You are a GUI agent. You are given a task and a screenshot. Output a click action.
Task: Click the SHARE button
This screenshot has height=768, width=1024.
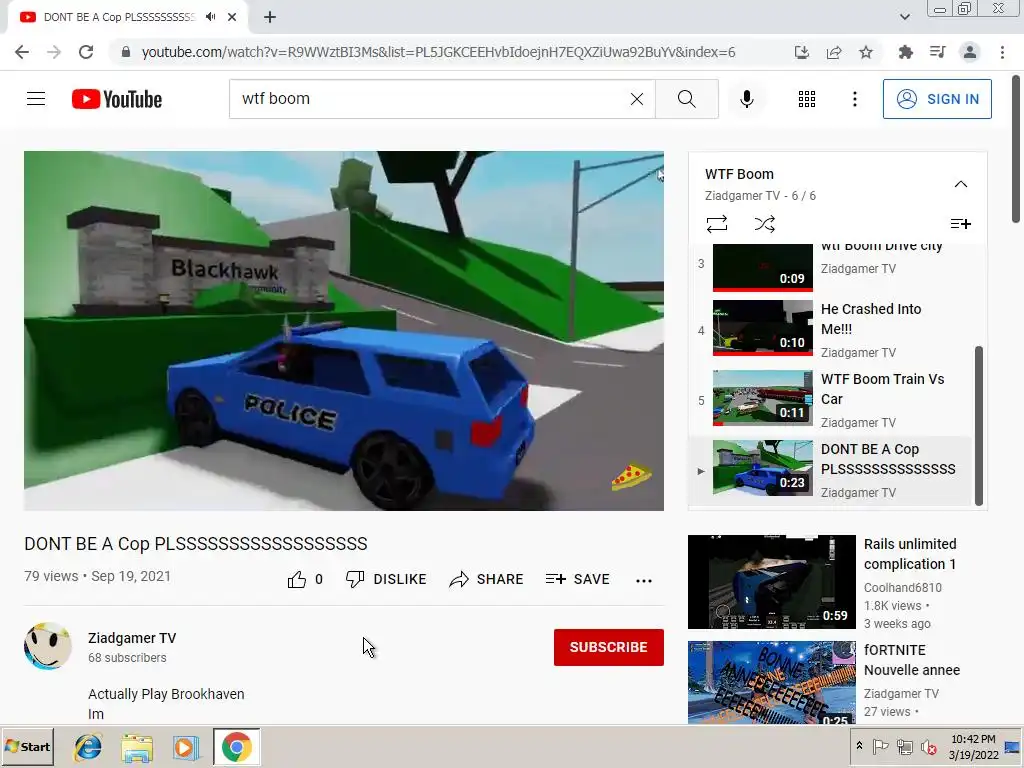click(487, 579)
